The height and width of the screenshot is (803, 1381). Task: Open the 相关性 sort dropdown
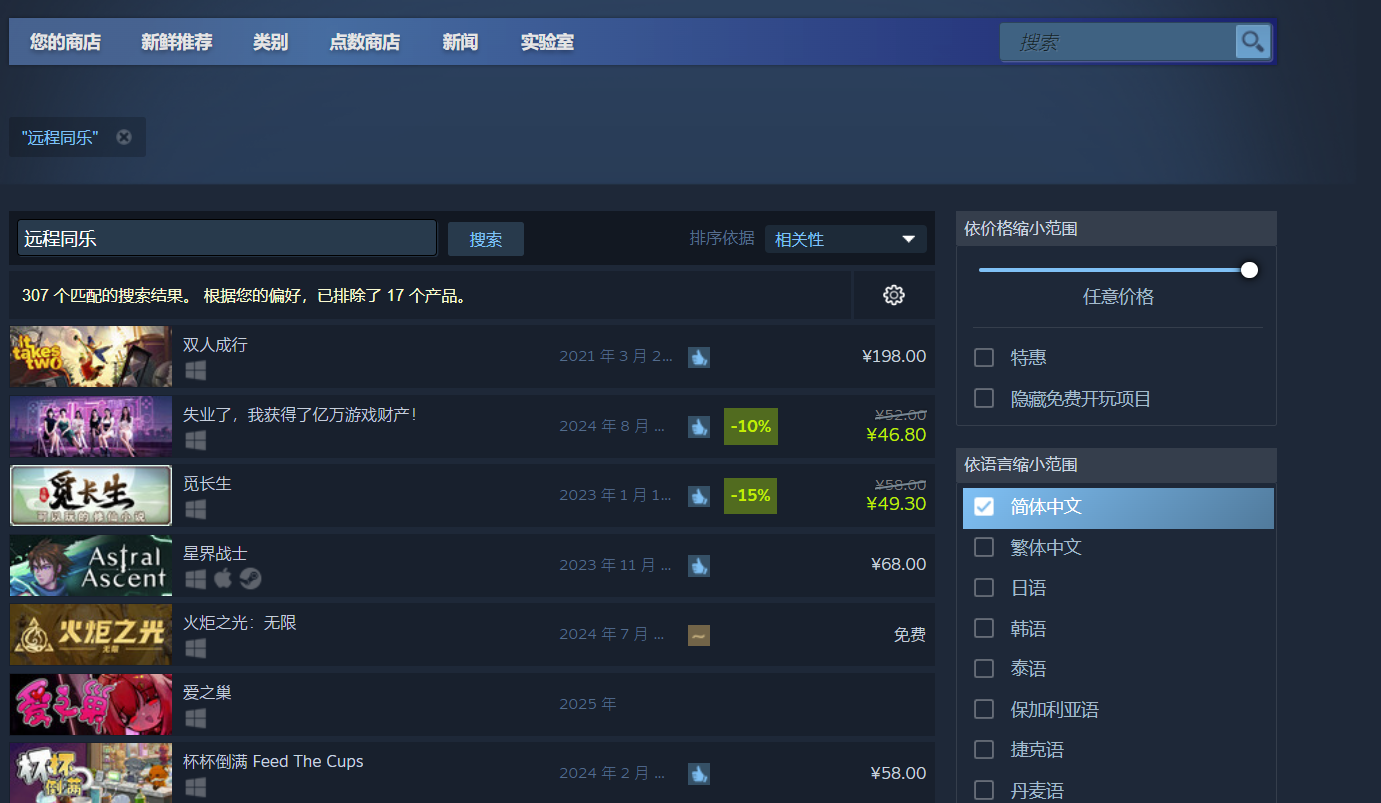pos(846,239)
